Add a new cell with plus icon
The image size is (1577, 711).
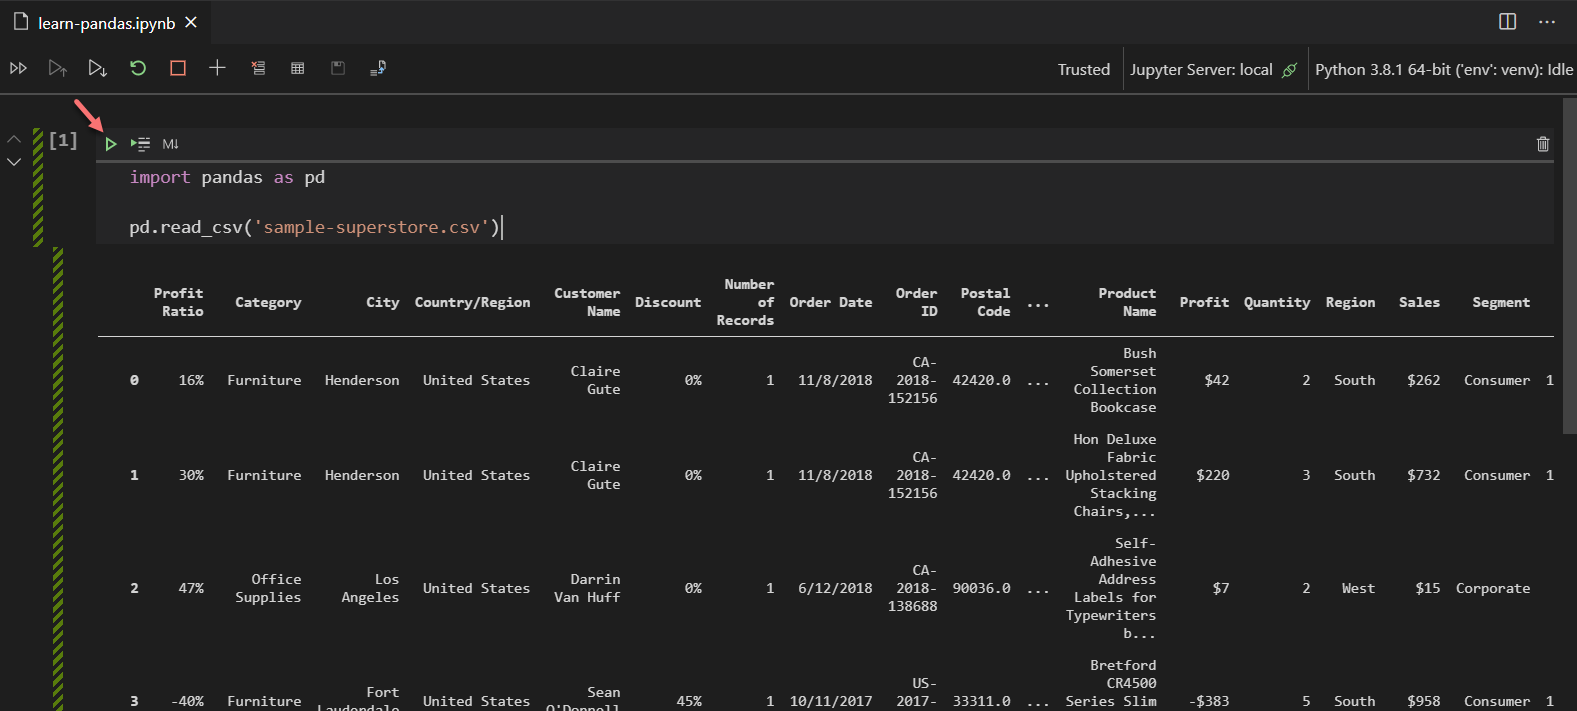point(217,68)
